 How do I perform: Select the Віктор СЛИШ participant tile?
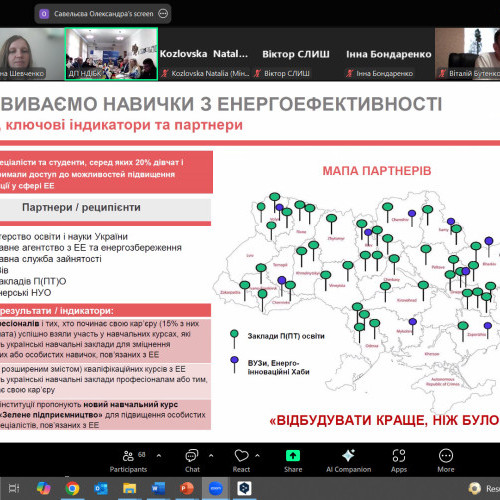pos(296,54)
